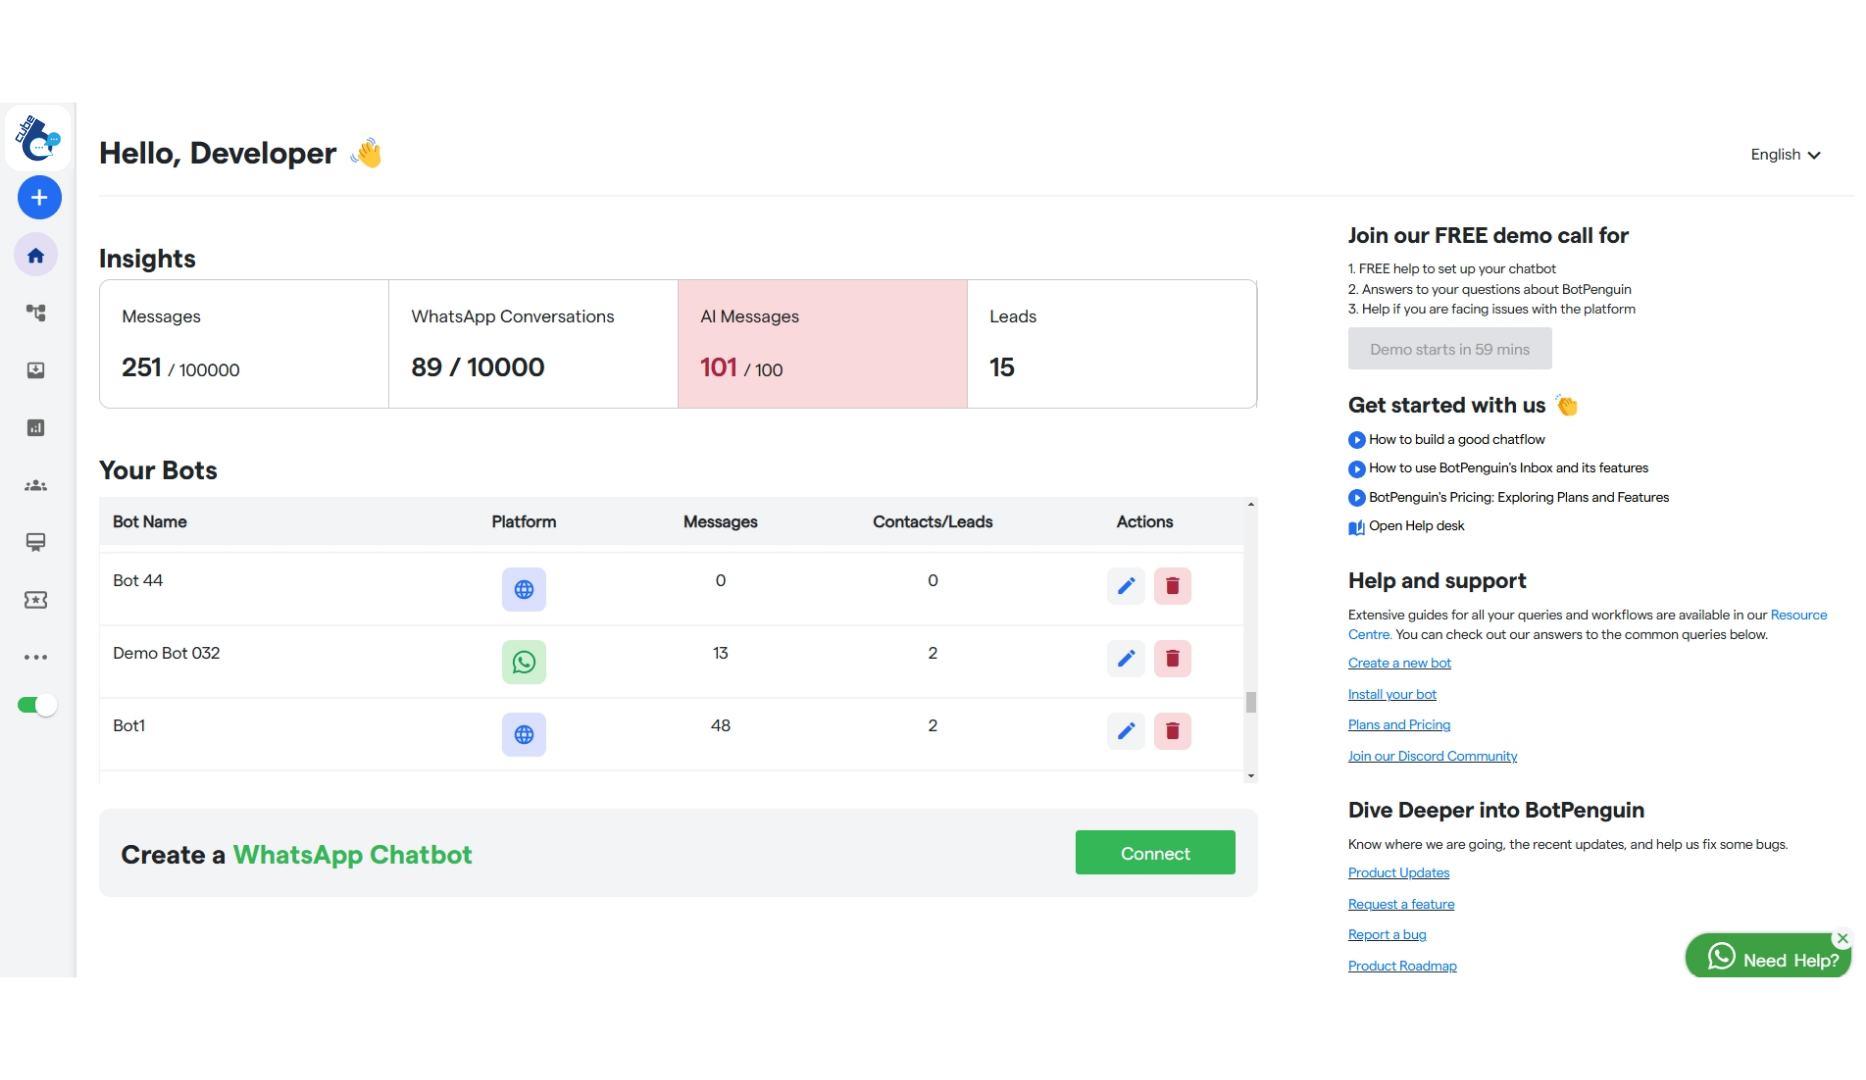Click the Contacts/Leads column header
Viewport: 1866px width, 1080px height.
(932, 523)
